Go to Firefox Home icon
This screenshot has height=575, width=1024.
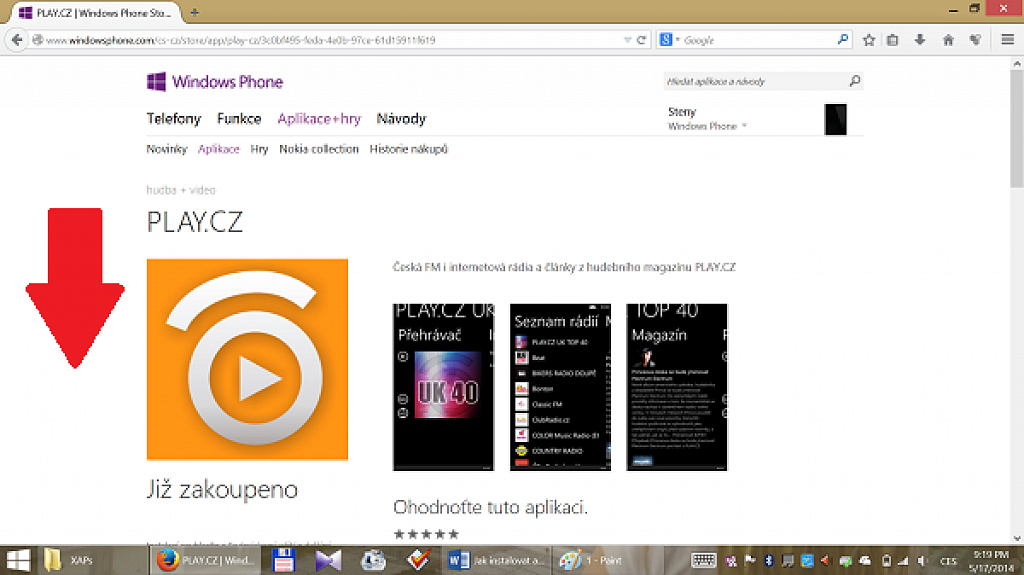point(948,40)
